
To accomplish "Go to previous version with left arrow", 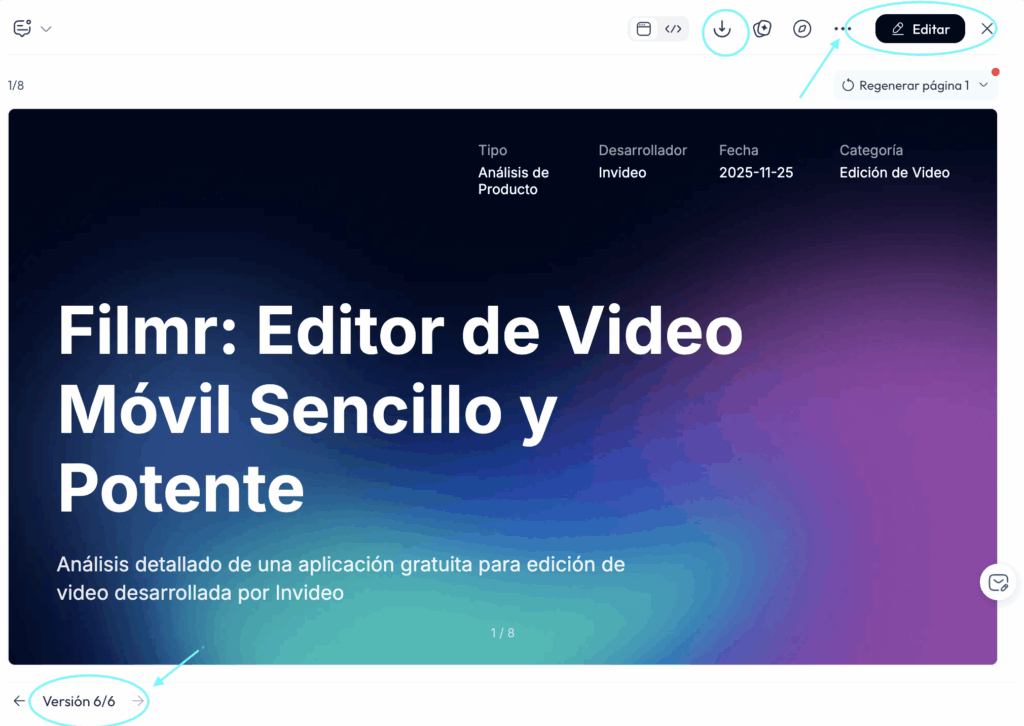I will click(19, 701).
